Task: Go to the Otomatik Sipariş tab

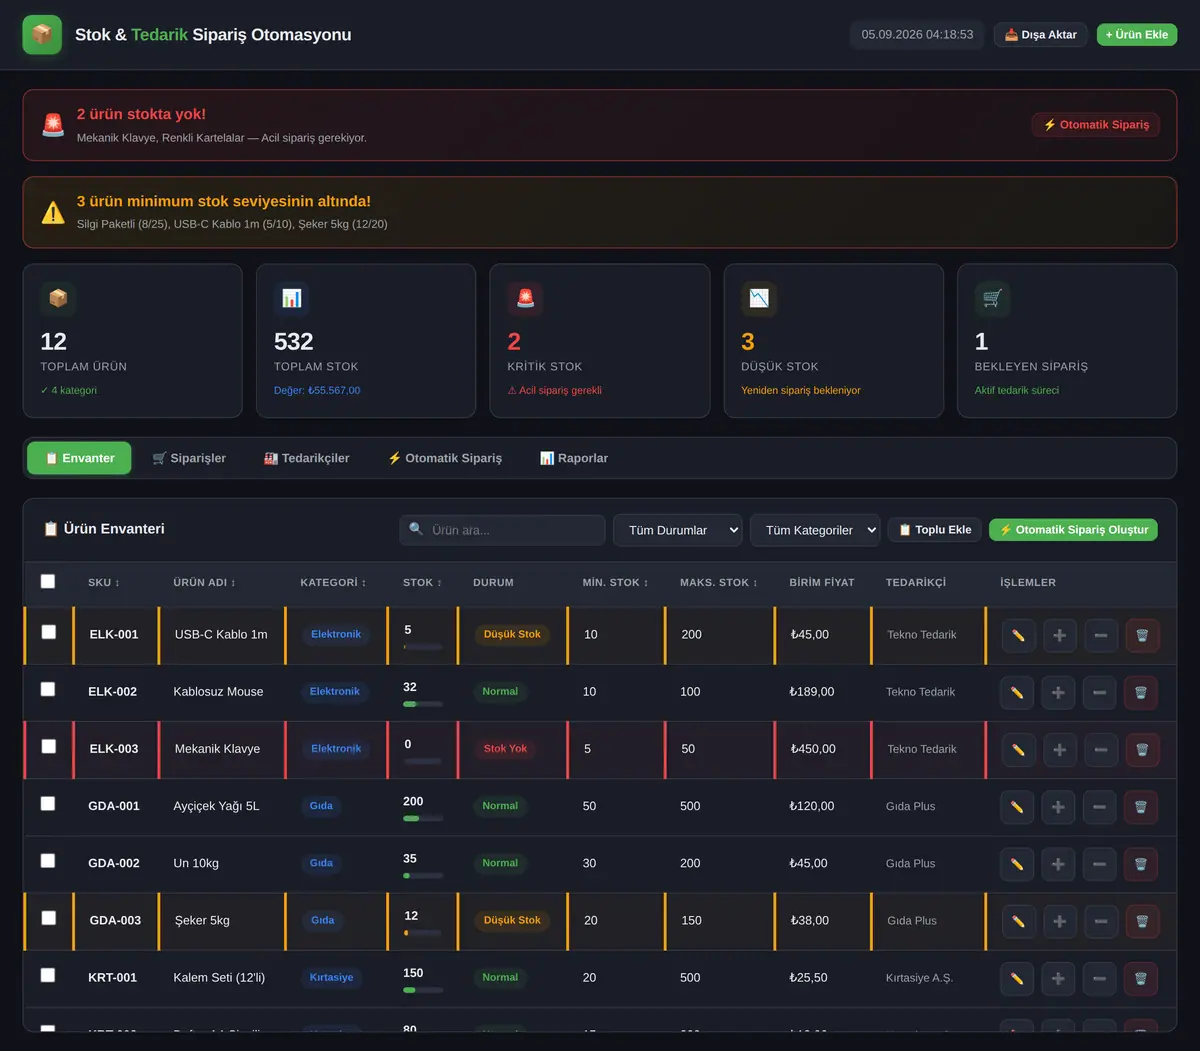Action: point(445,458)
